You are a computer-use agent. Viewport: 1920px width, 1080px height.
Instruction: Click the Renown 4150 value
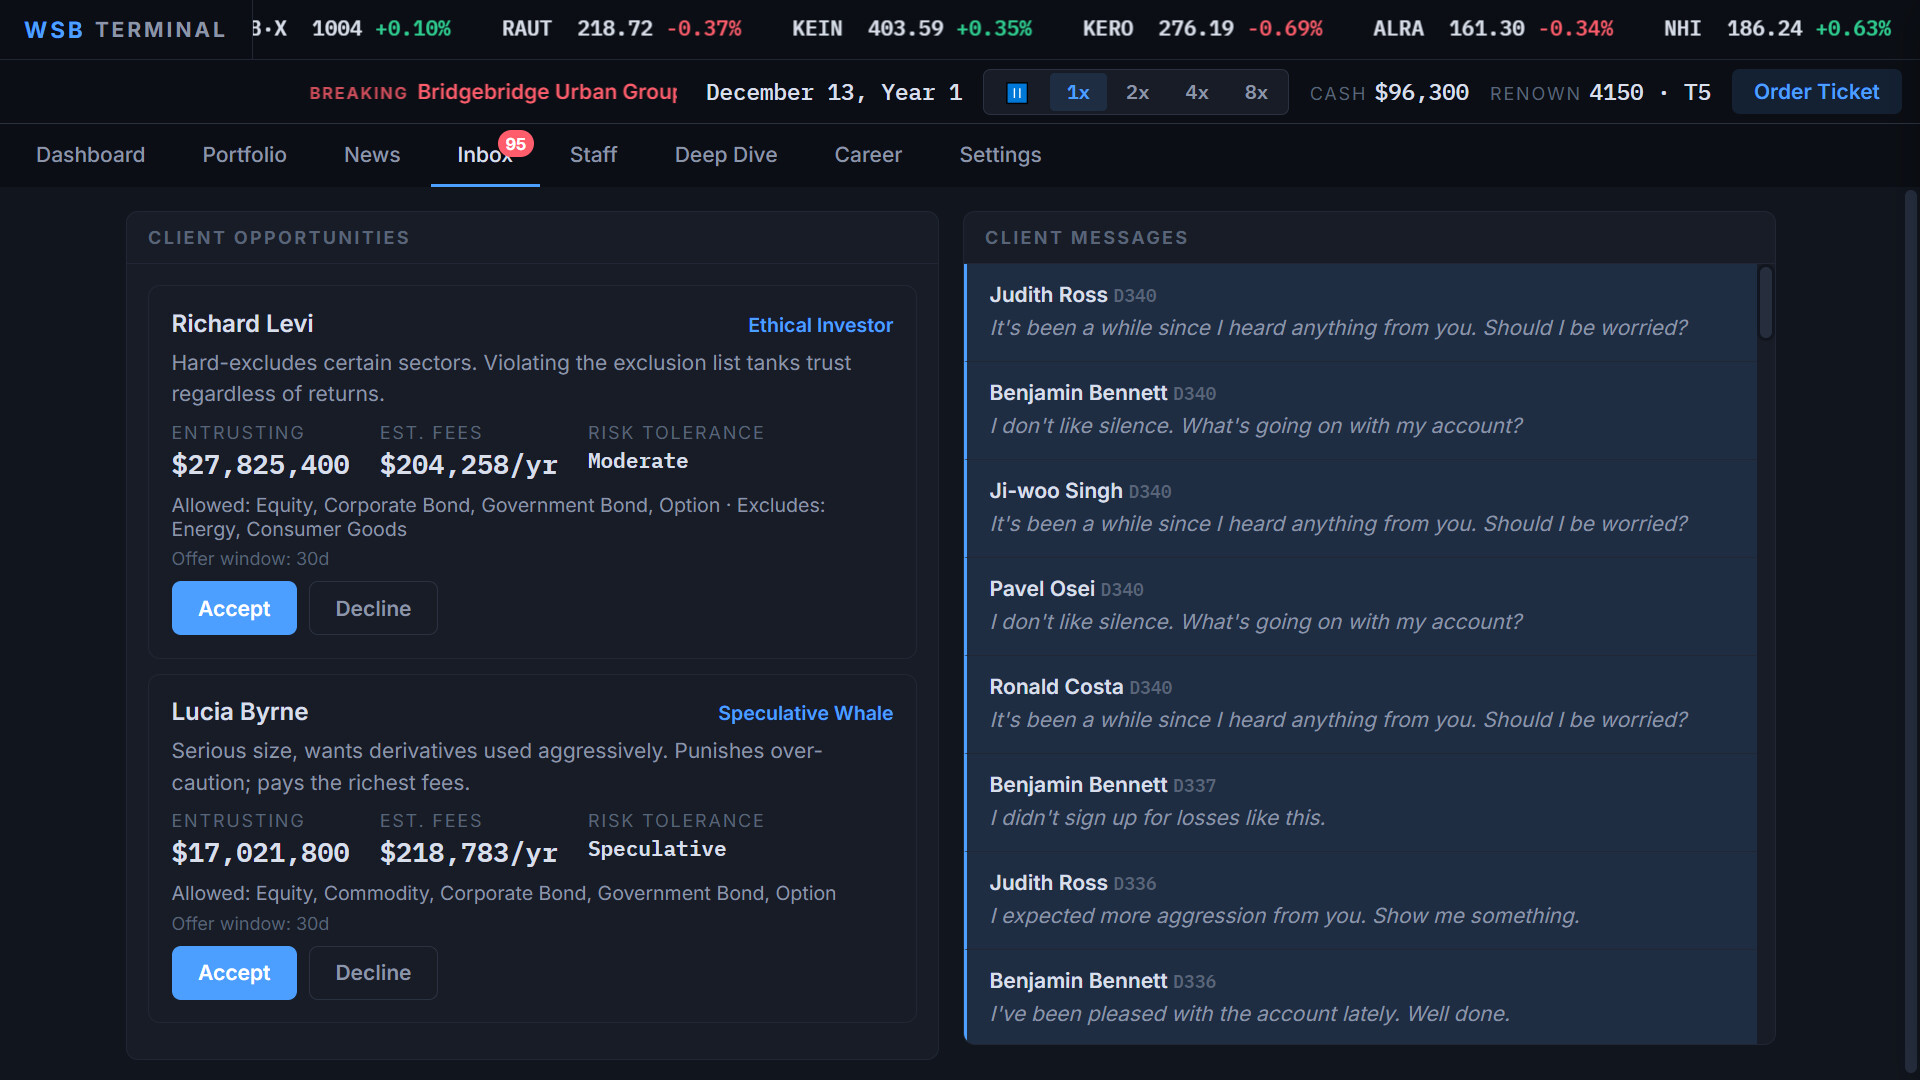(1616, 93)
